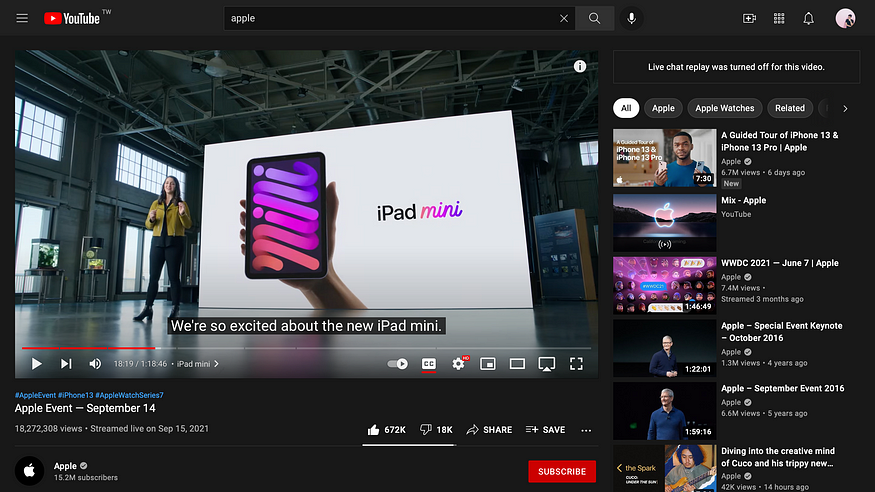This screenshot has height=492, width=875.
Task: Open YouTube apps grid
Action: click(x=778, y=18)
